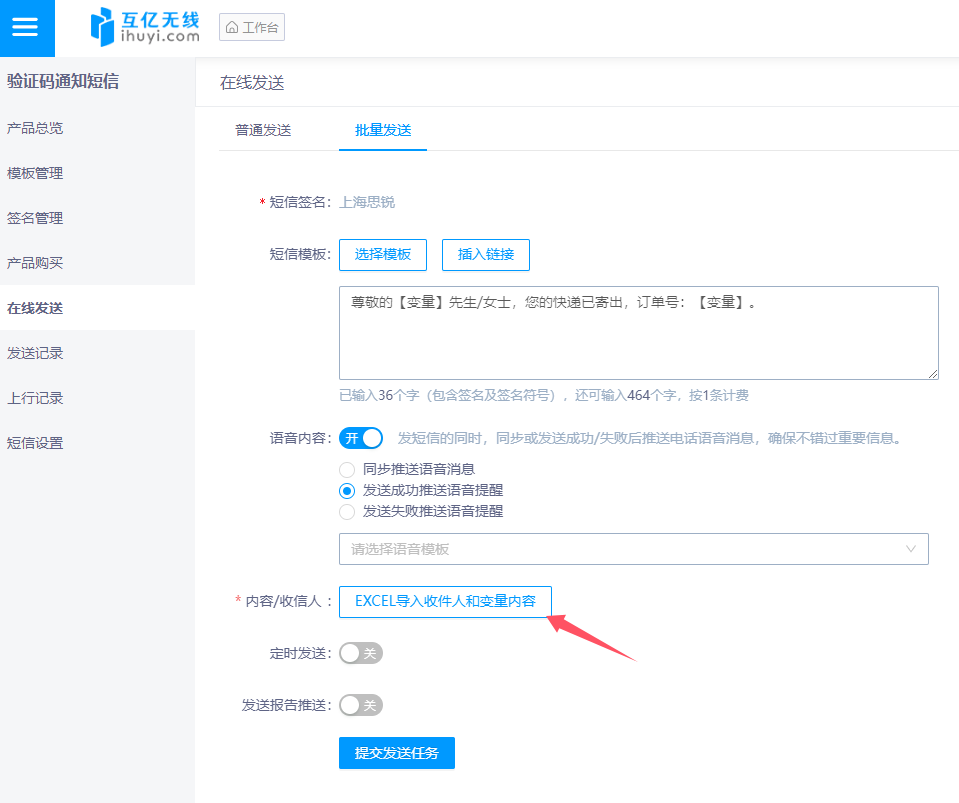Go to 发送记录 in the sidebar
This screenshot has height=803, width=959.
(35, 353)
